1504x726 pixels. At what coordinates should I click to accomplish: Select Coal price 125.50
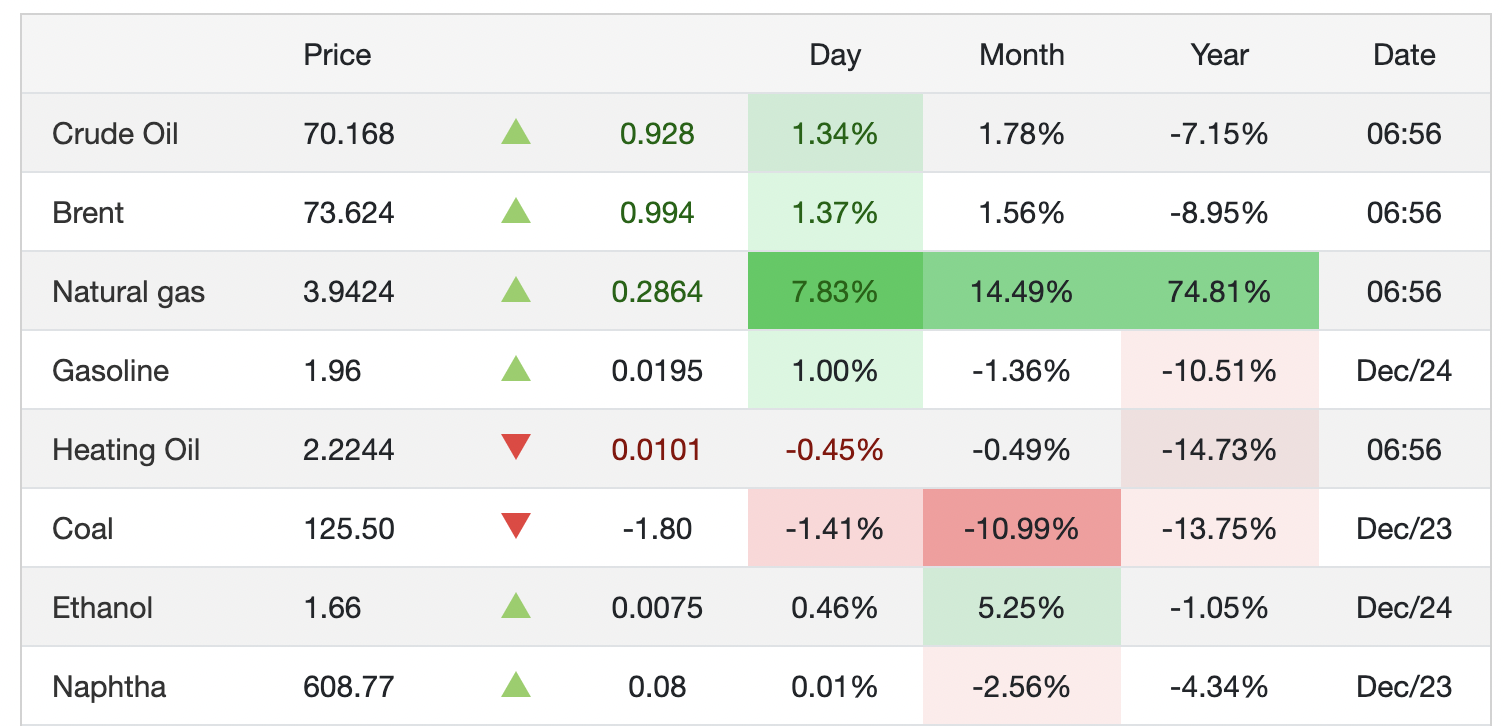[x=349, y=529]
